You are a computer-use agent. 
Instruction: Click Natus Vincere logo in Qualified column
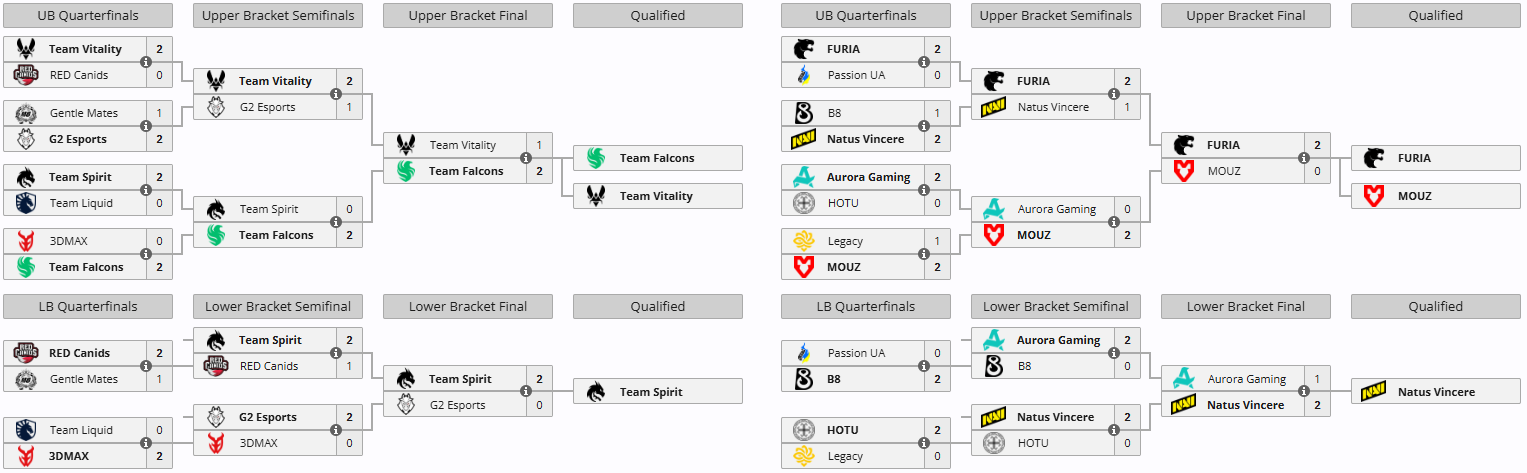[x=1374, y=392]
